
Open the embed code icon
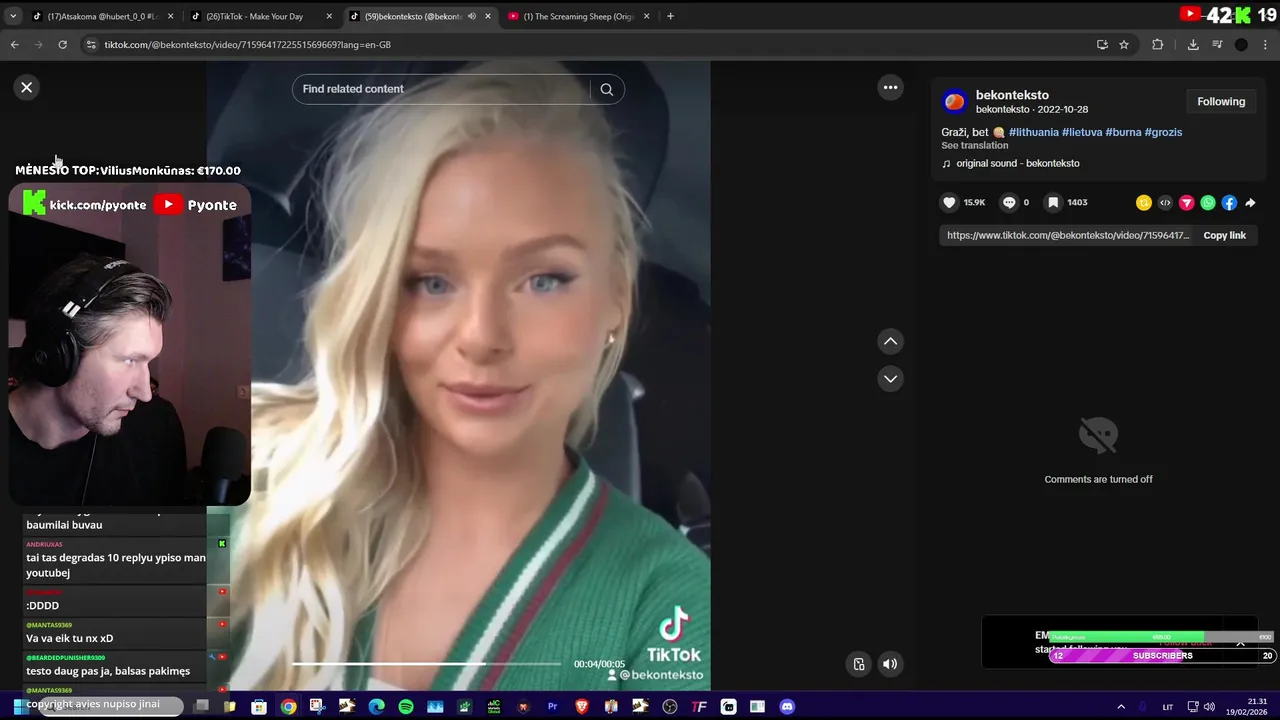[1165, 203]
